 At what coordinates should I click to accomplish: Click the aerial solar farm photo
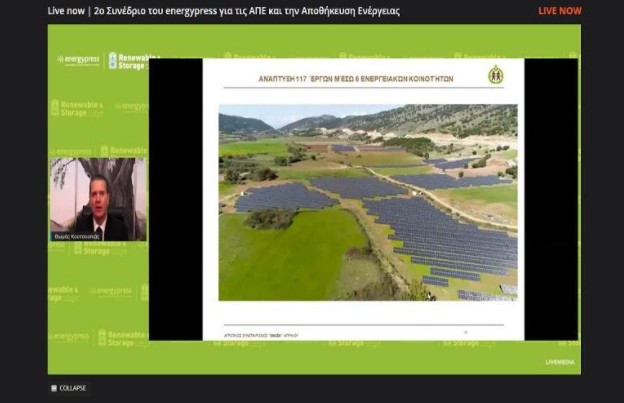coord(367,201)
